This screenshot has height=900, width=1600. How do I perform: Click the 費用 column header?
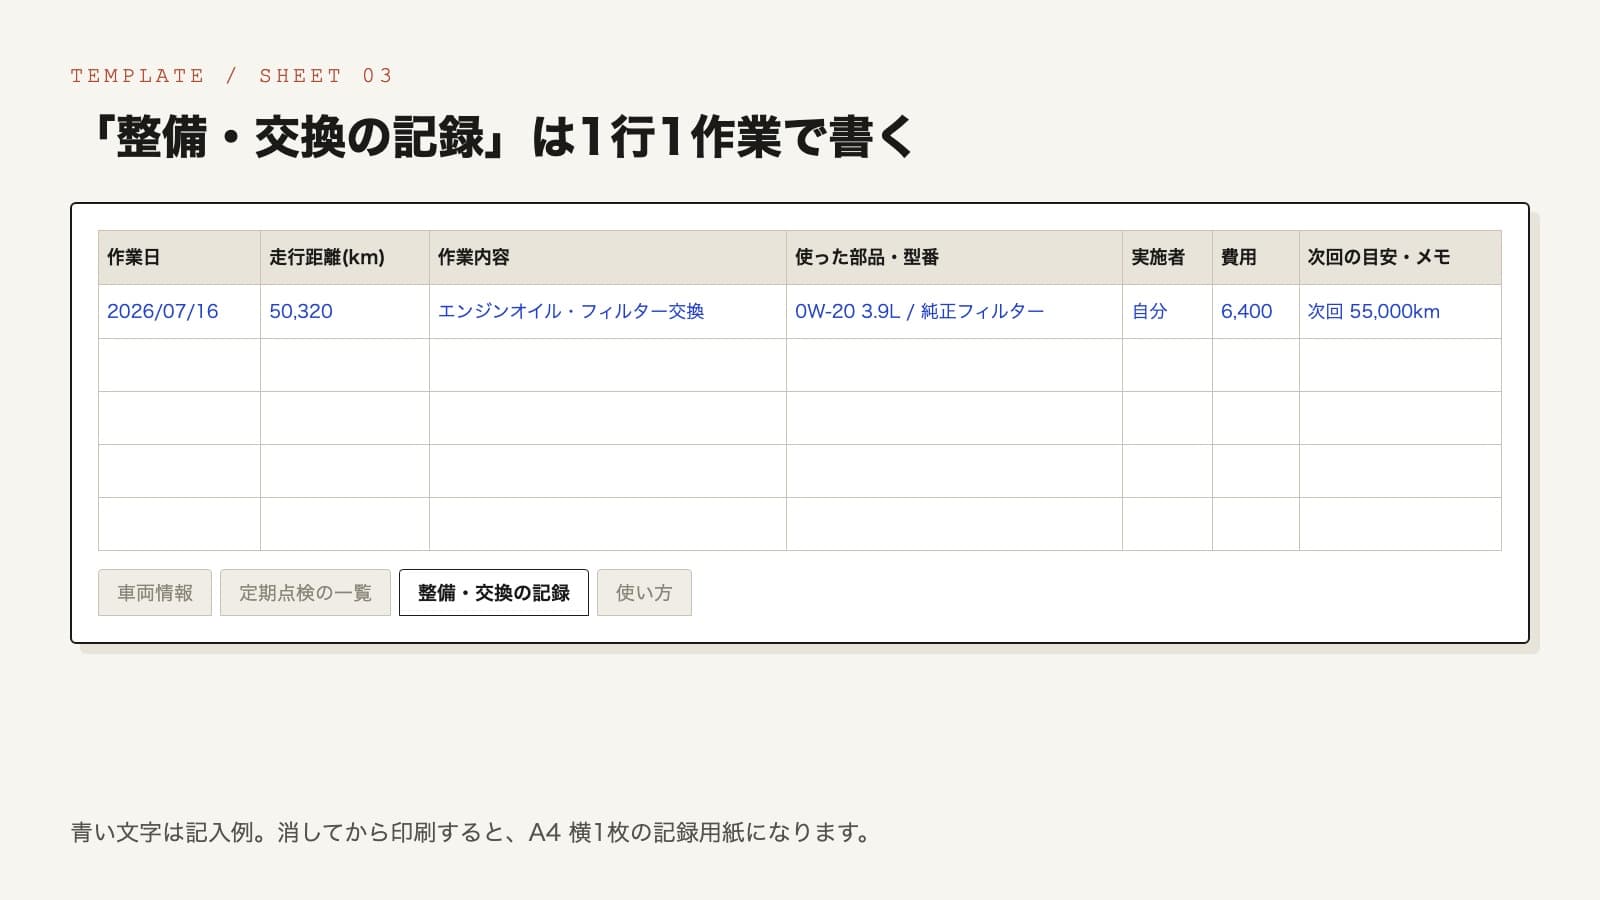coord(1256,258)
